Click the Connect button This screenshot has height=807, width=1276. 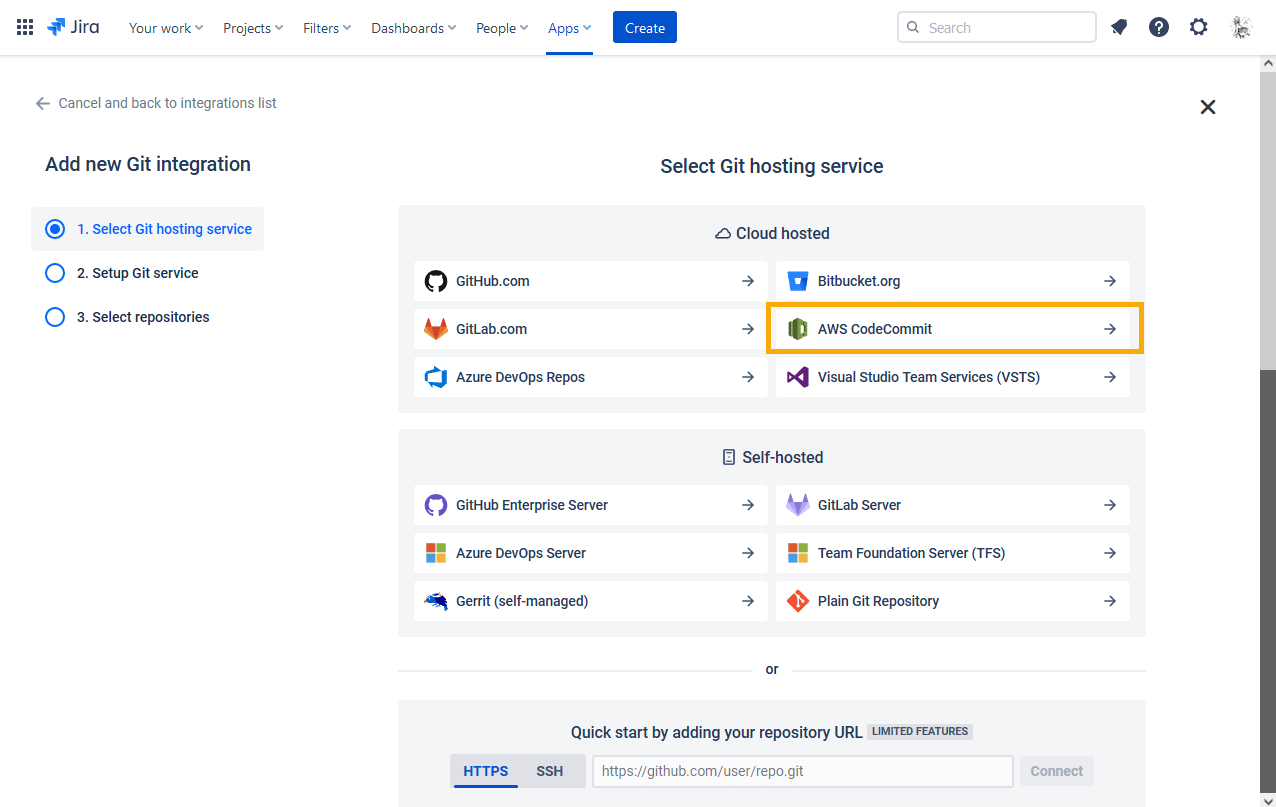point(1056,771)
